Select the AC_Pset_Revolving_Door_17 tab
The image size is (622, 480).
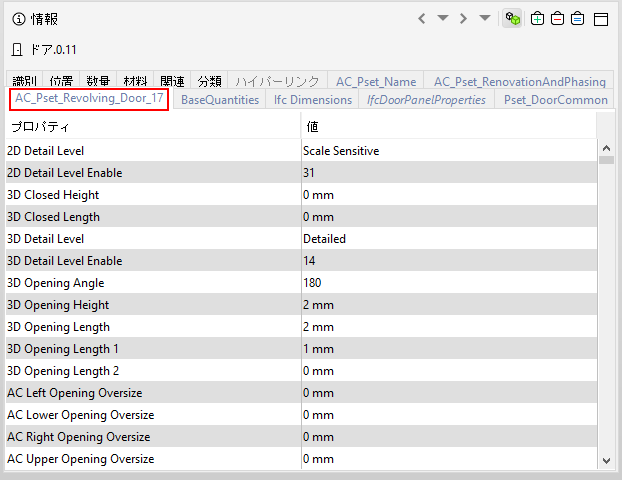click(x=89, y=98)
